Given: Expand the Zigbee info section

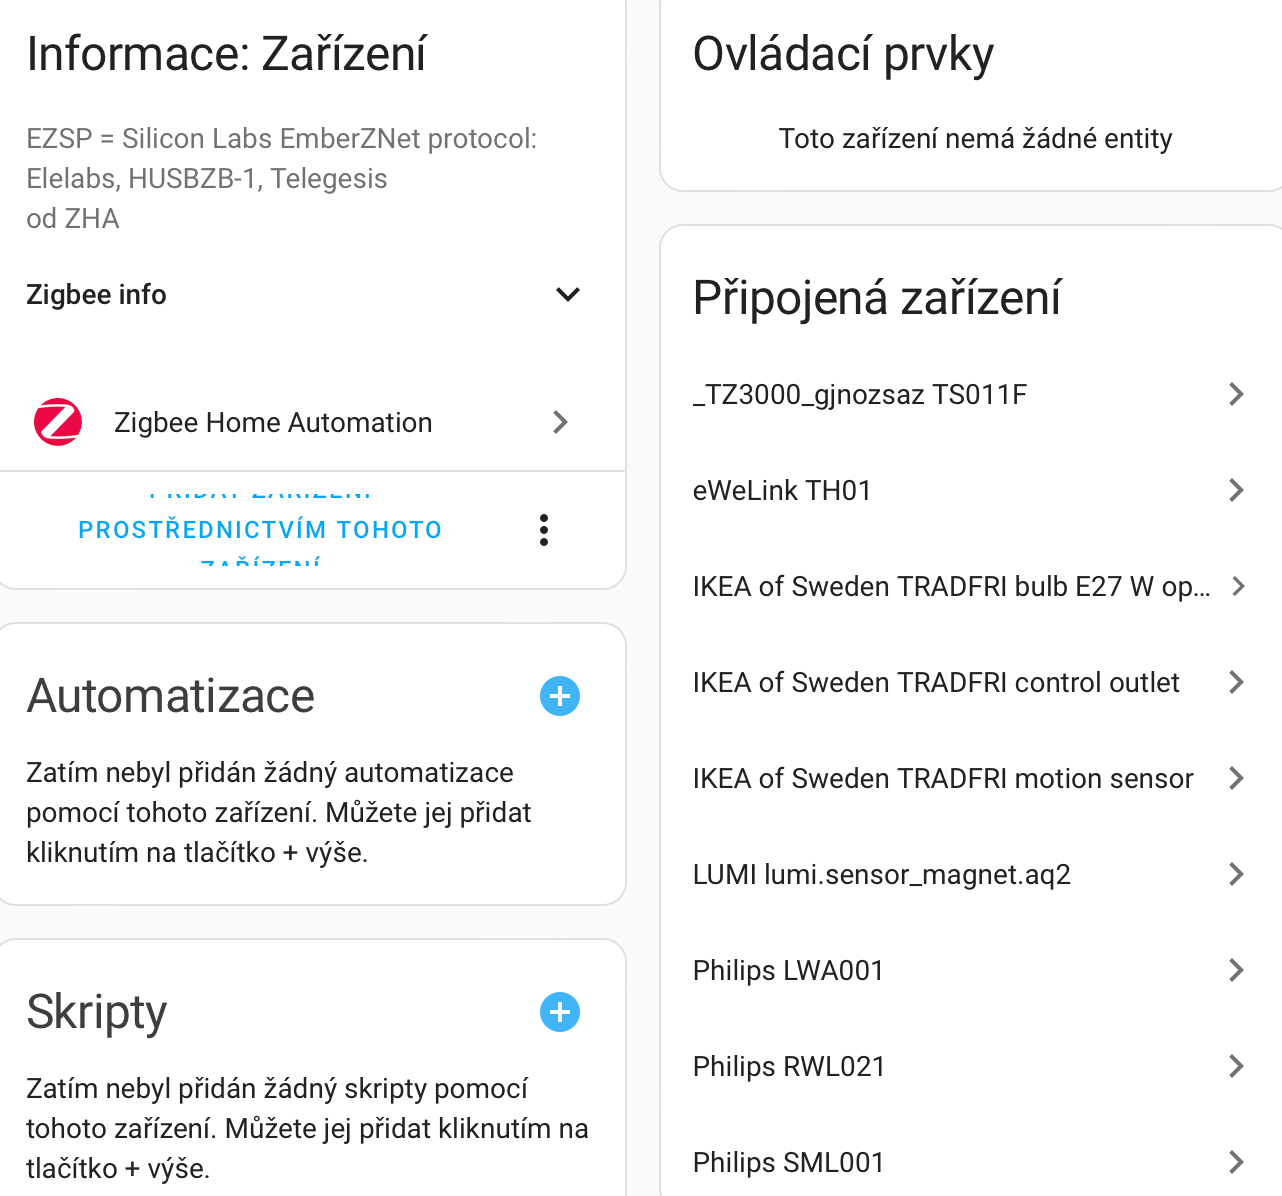Looking at the screenshot, I should [x=96, y=295].
